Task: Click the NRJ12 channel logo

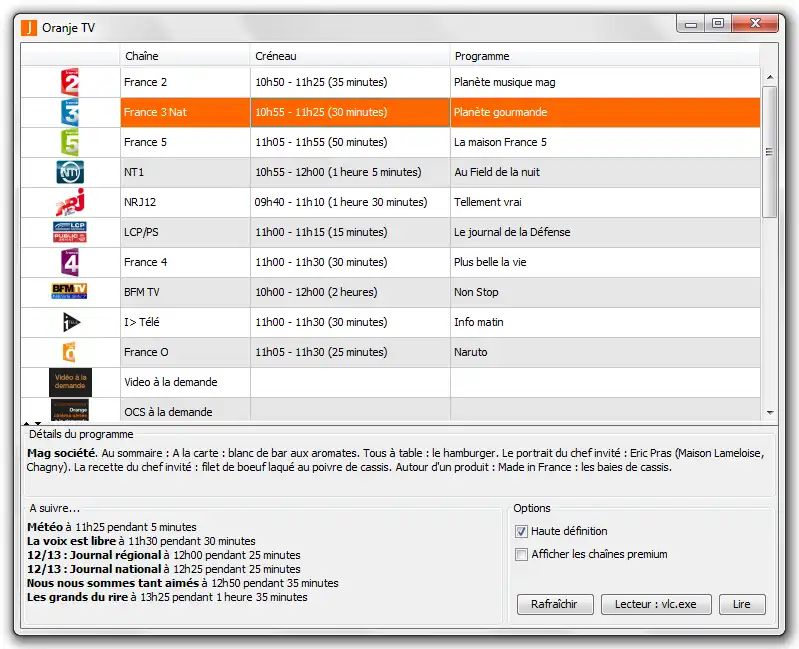Action: (x=70, y=202)
